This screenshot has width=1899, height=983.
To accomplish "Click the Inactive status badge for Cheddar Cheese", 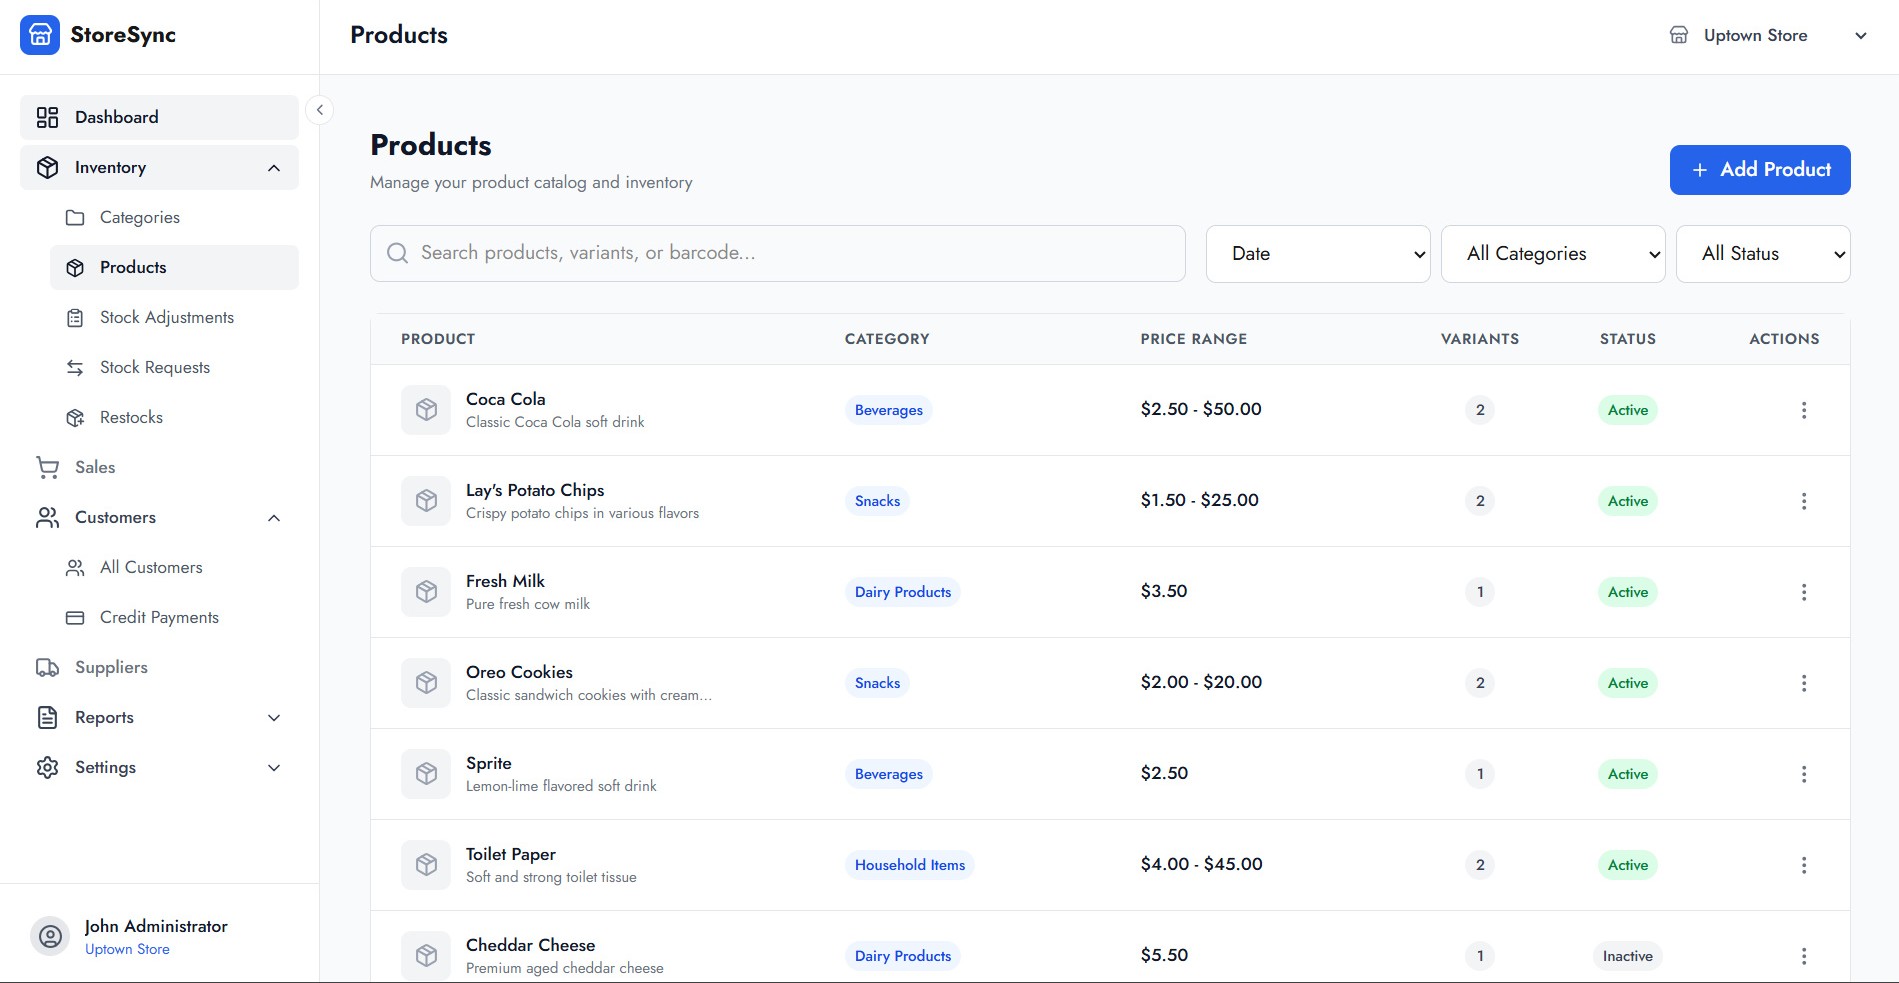I will pyautogui.click(x=1627, y=956).
